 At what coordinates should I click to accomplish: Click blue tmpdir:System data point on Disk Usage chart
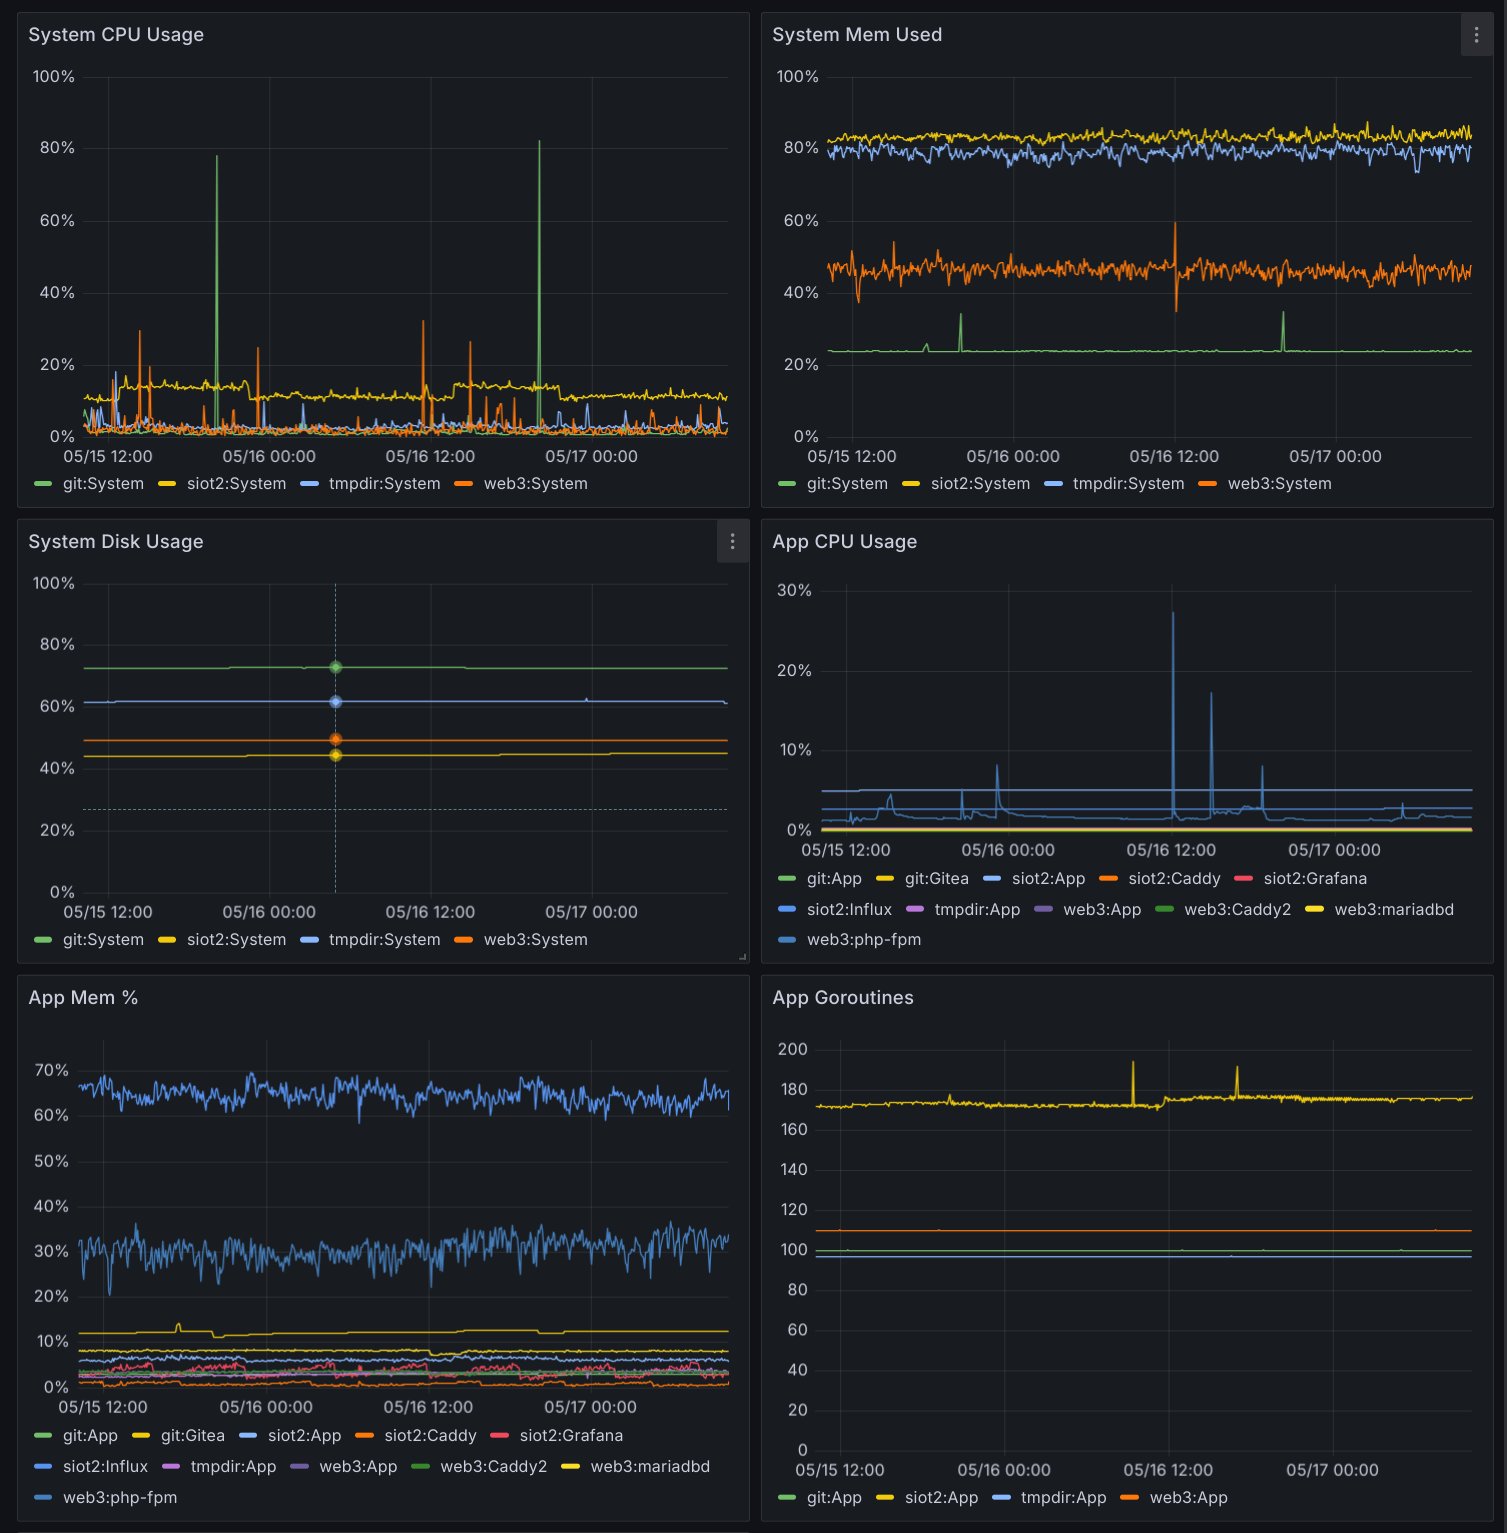[336, 702]
